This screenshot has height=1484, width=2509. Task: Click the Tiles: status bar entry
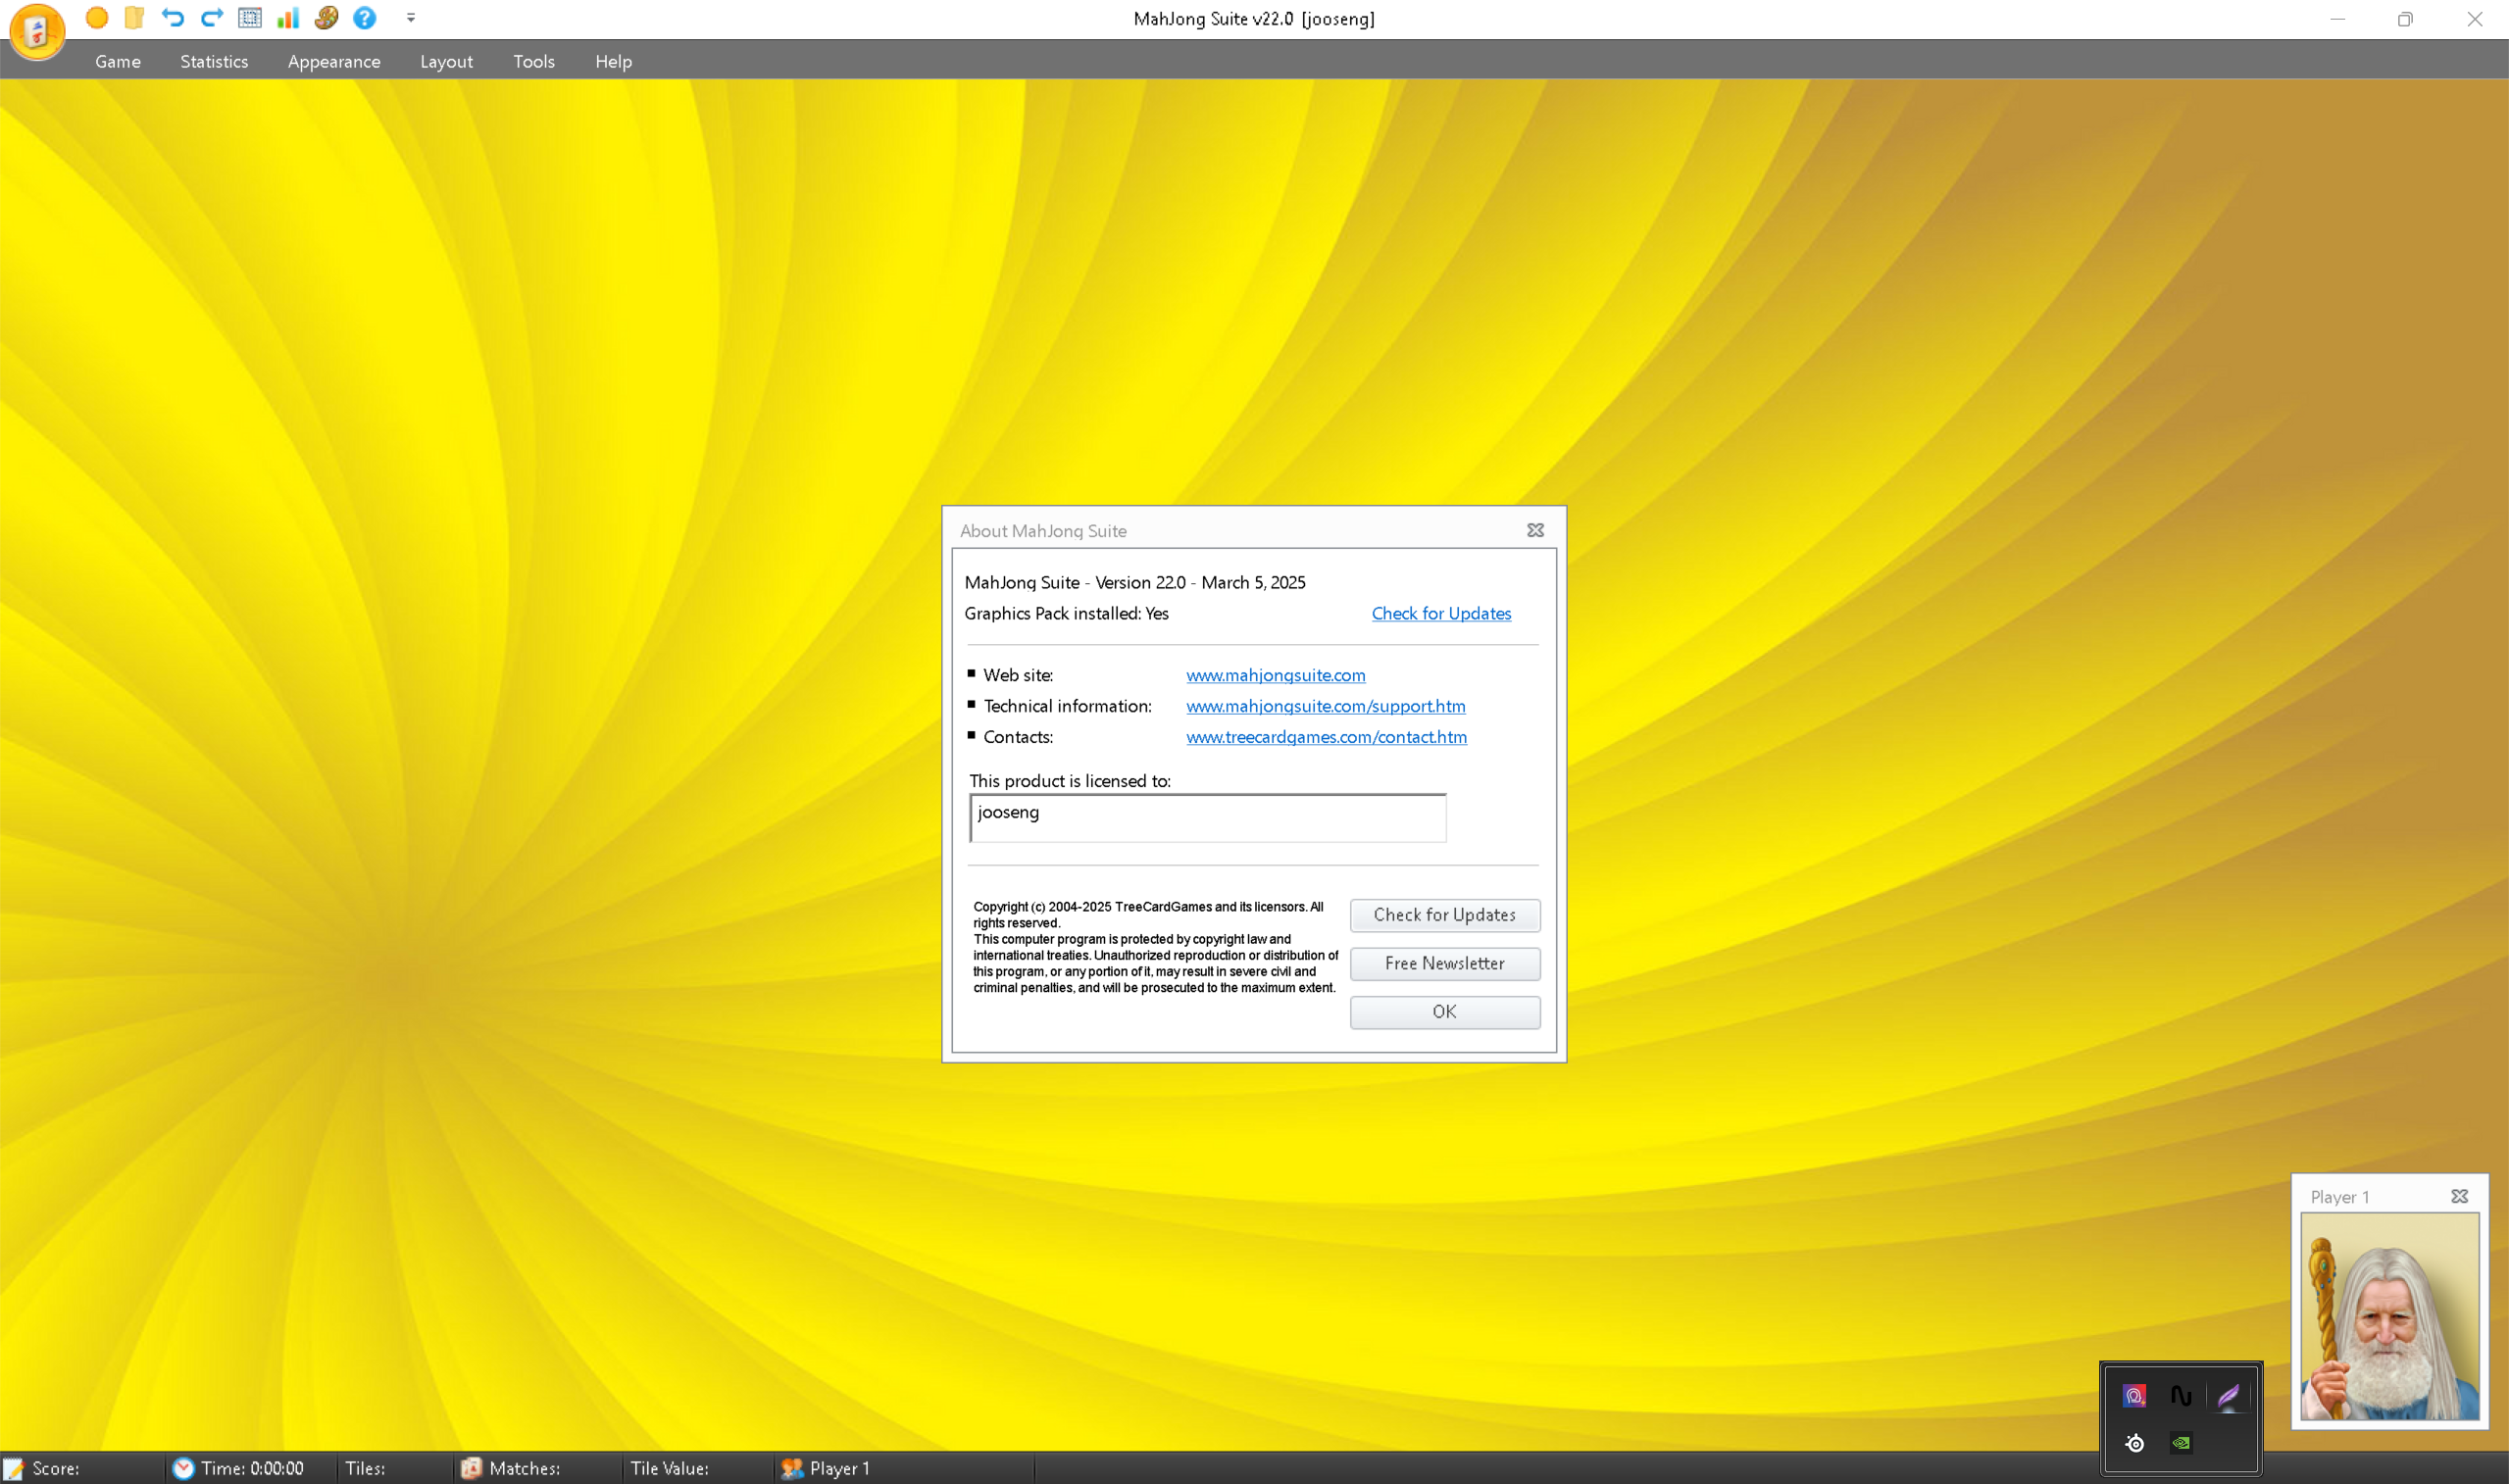tap(365, 1468)
